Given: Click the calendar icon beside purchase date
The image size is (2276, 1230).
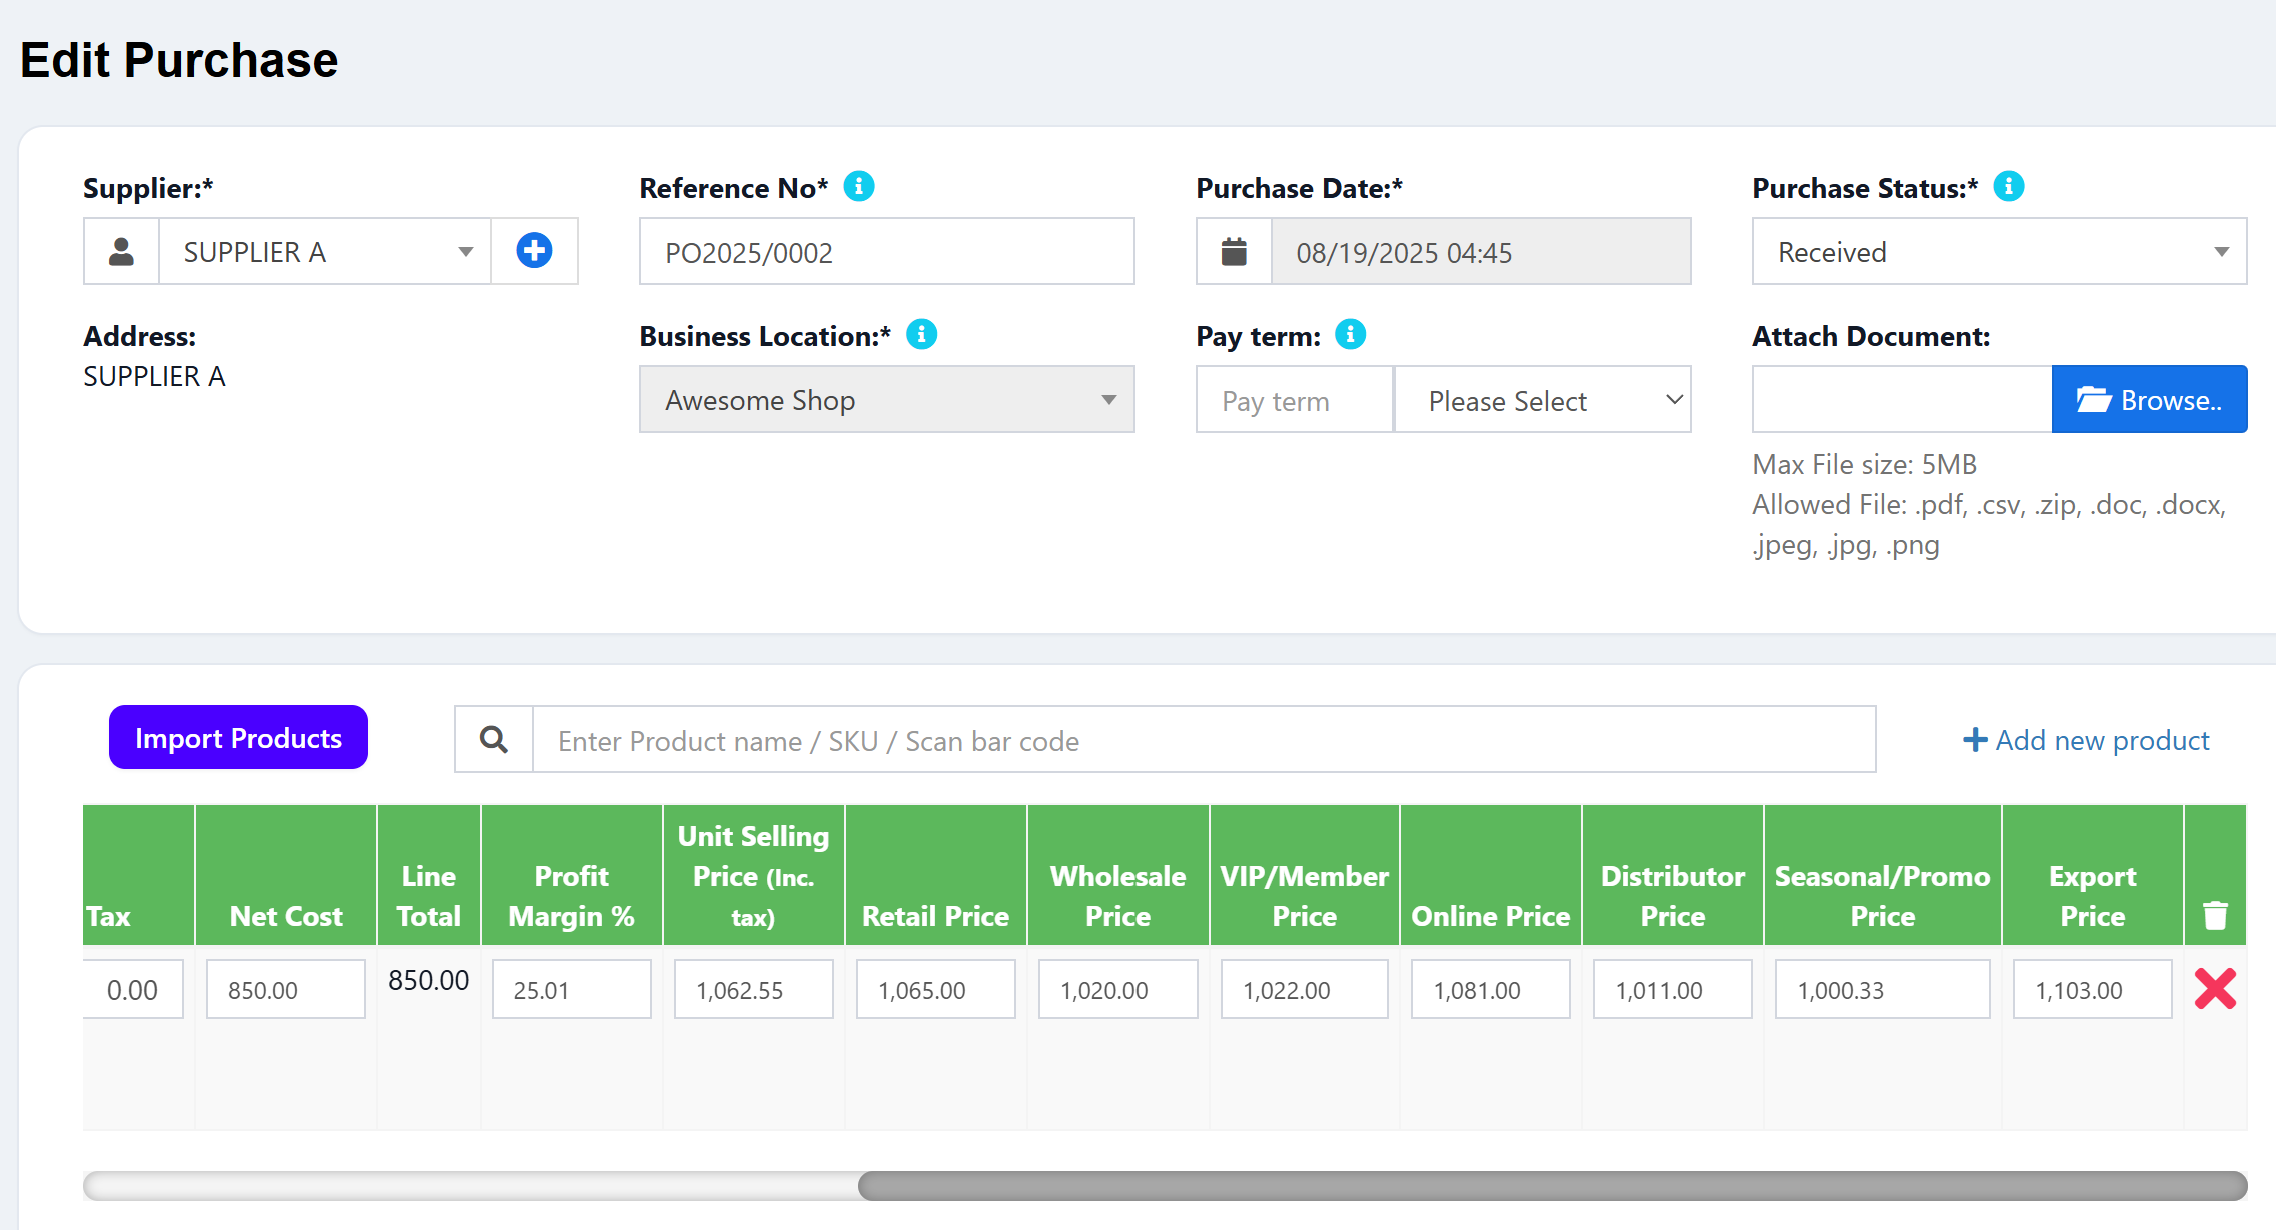Looking at the screenshot, I should [x=1234, y=252].
